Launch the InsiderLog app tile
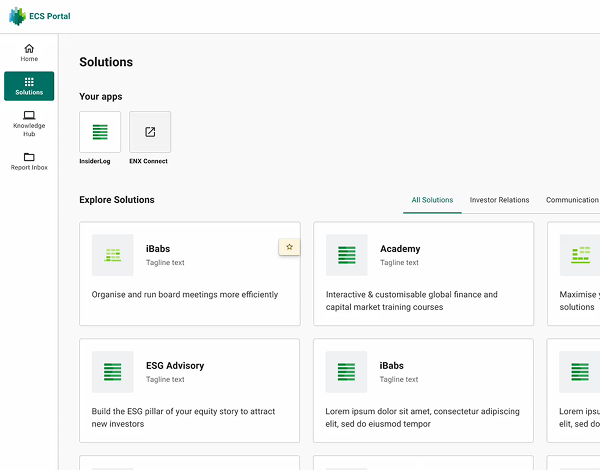Image resolution: width=600 pixels, height=470 pixels. [x=100, y=132]
